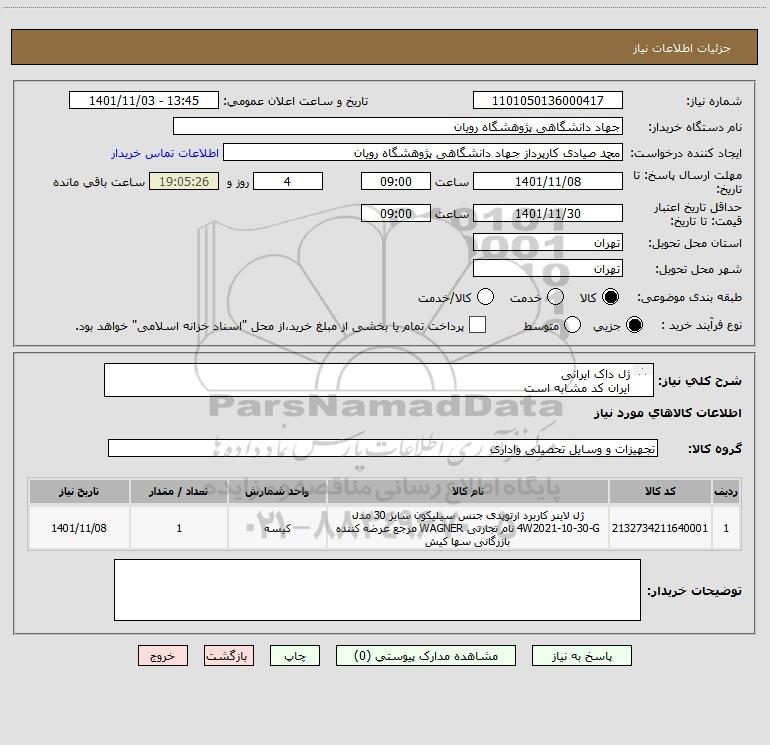This screenshot has width=770, height=745.
Task: Click the بازگشت back button
Action: [x=229, y=656]
